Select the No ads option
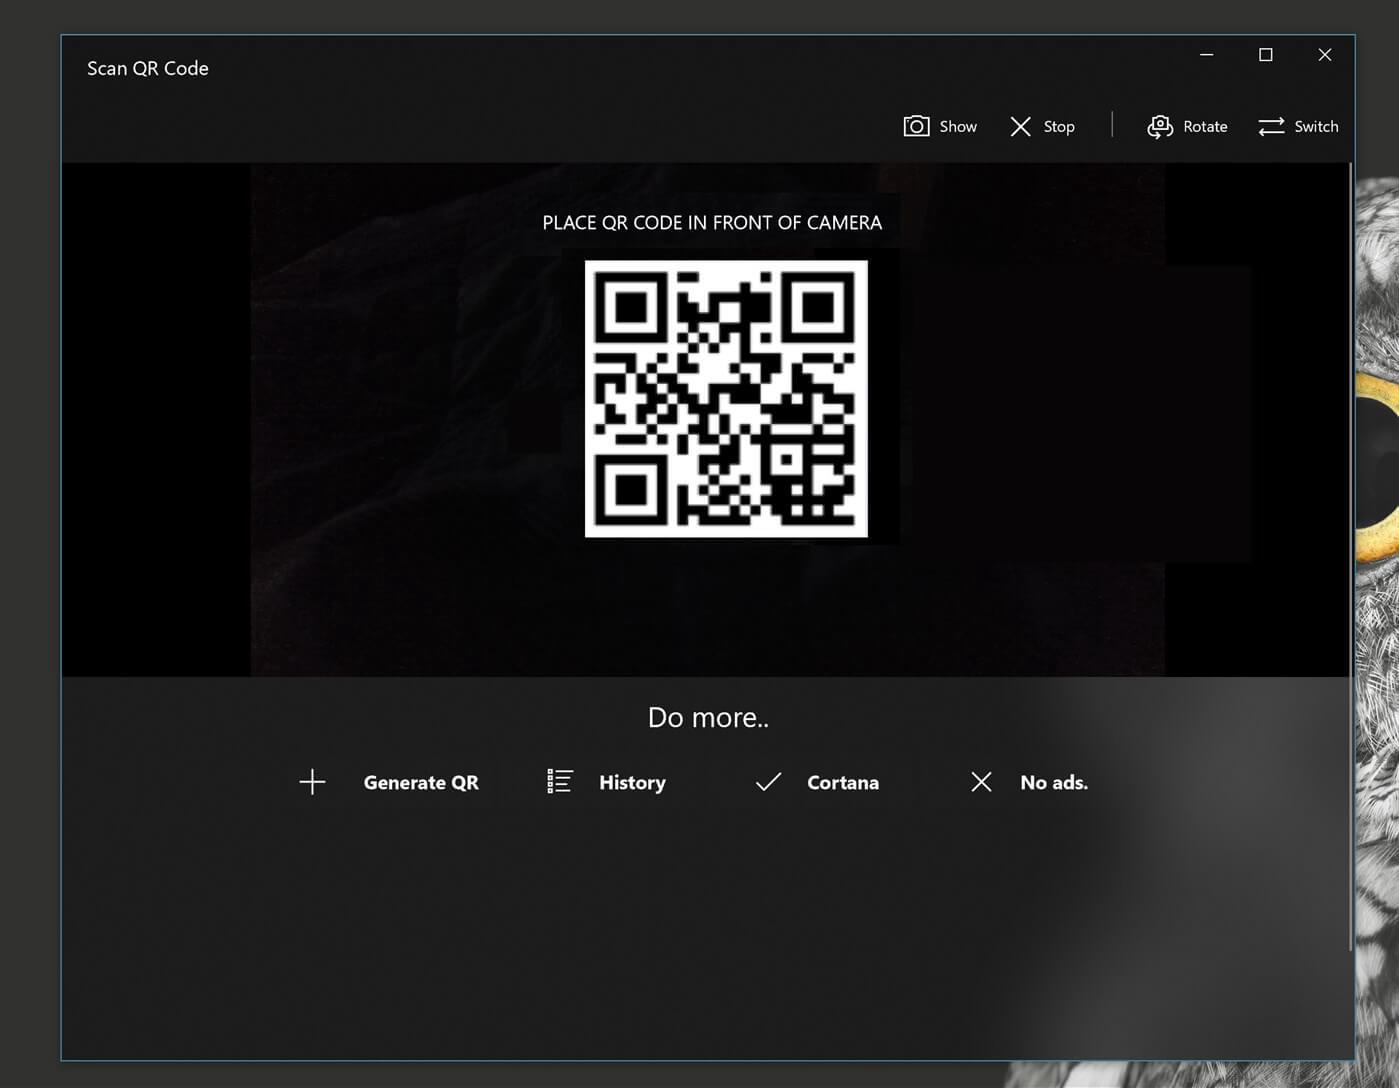The width and height of the screenshot is (1399, 1088). click(1053, 782)
